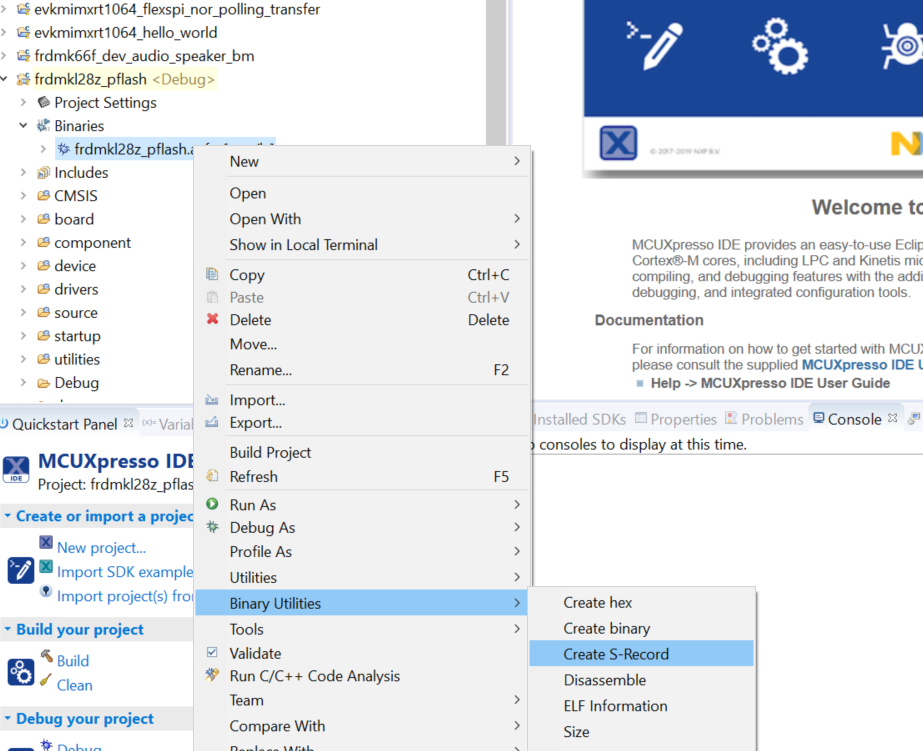Open the Open With submenu
Viewport: 923px width, 751px height.
pyautogui.click(x=363, y=219)
